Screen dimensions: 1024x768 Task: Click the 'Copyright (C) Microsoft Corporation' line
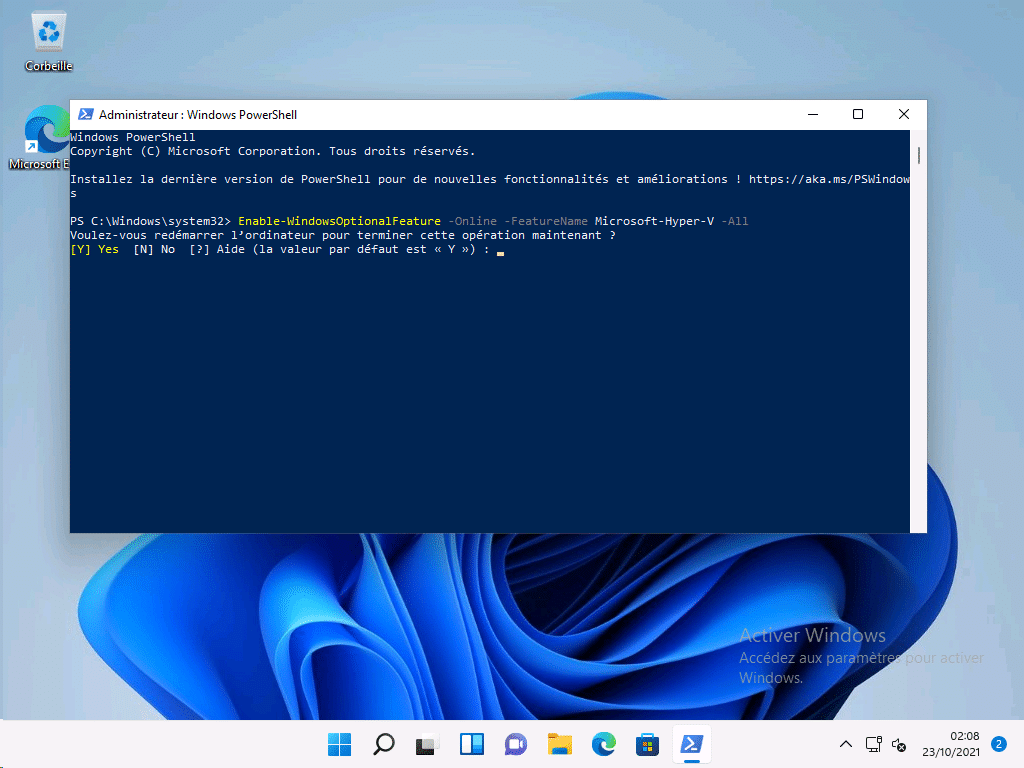tap(273, 152)
